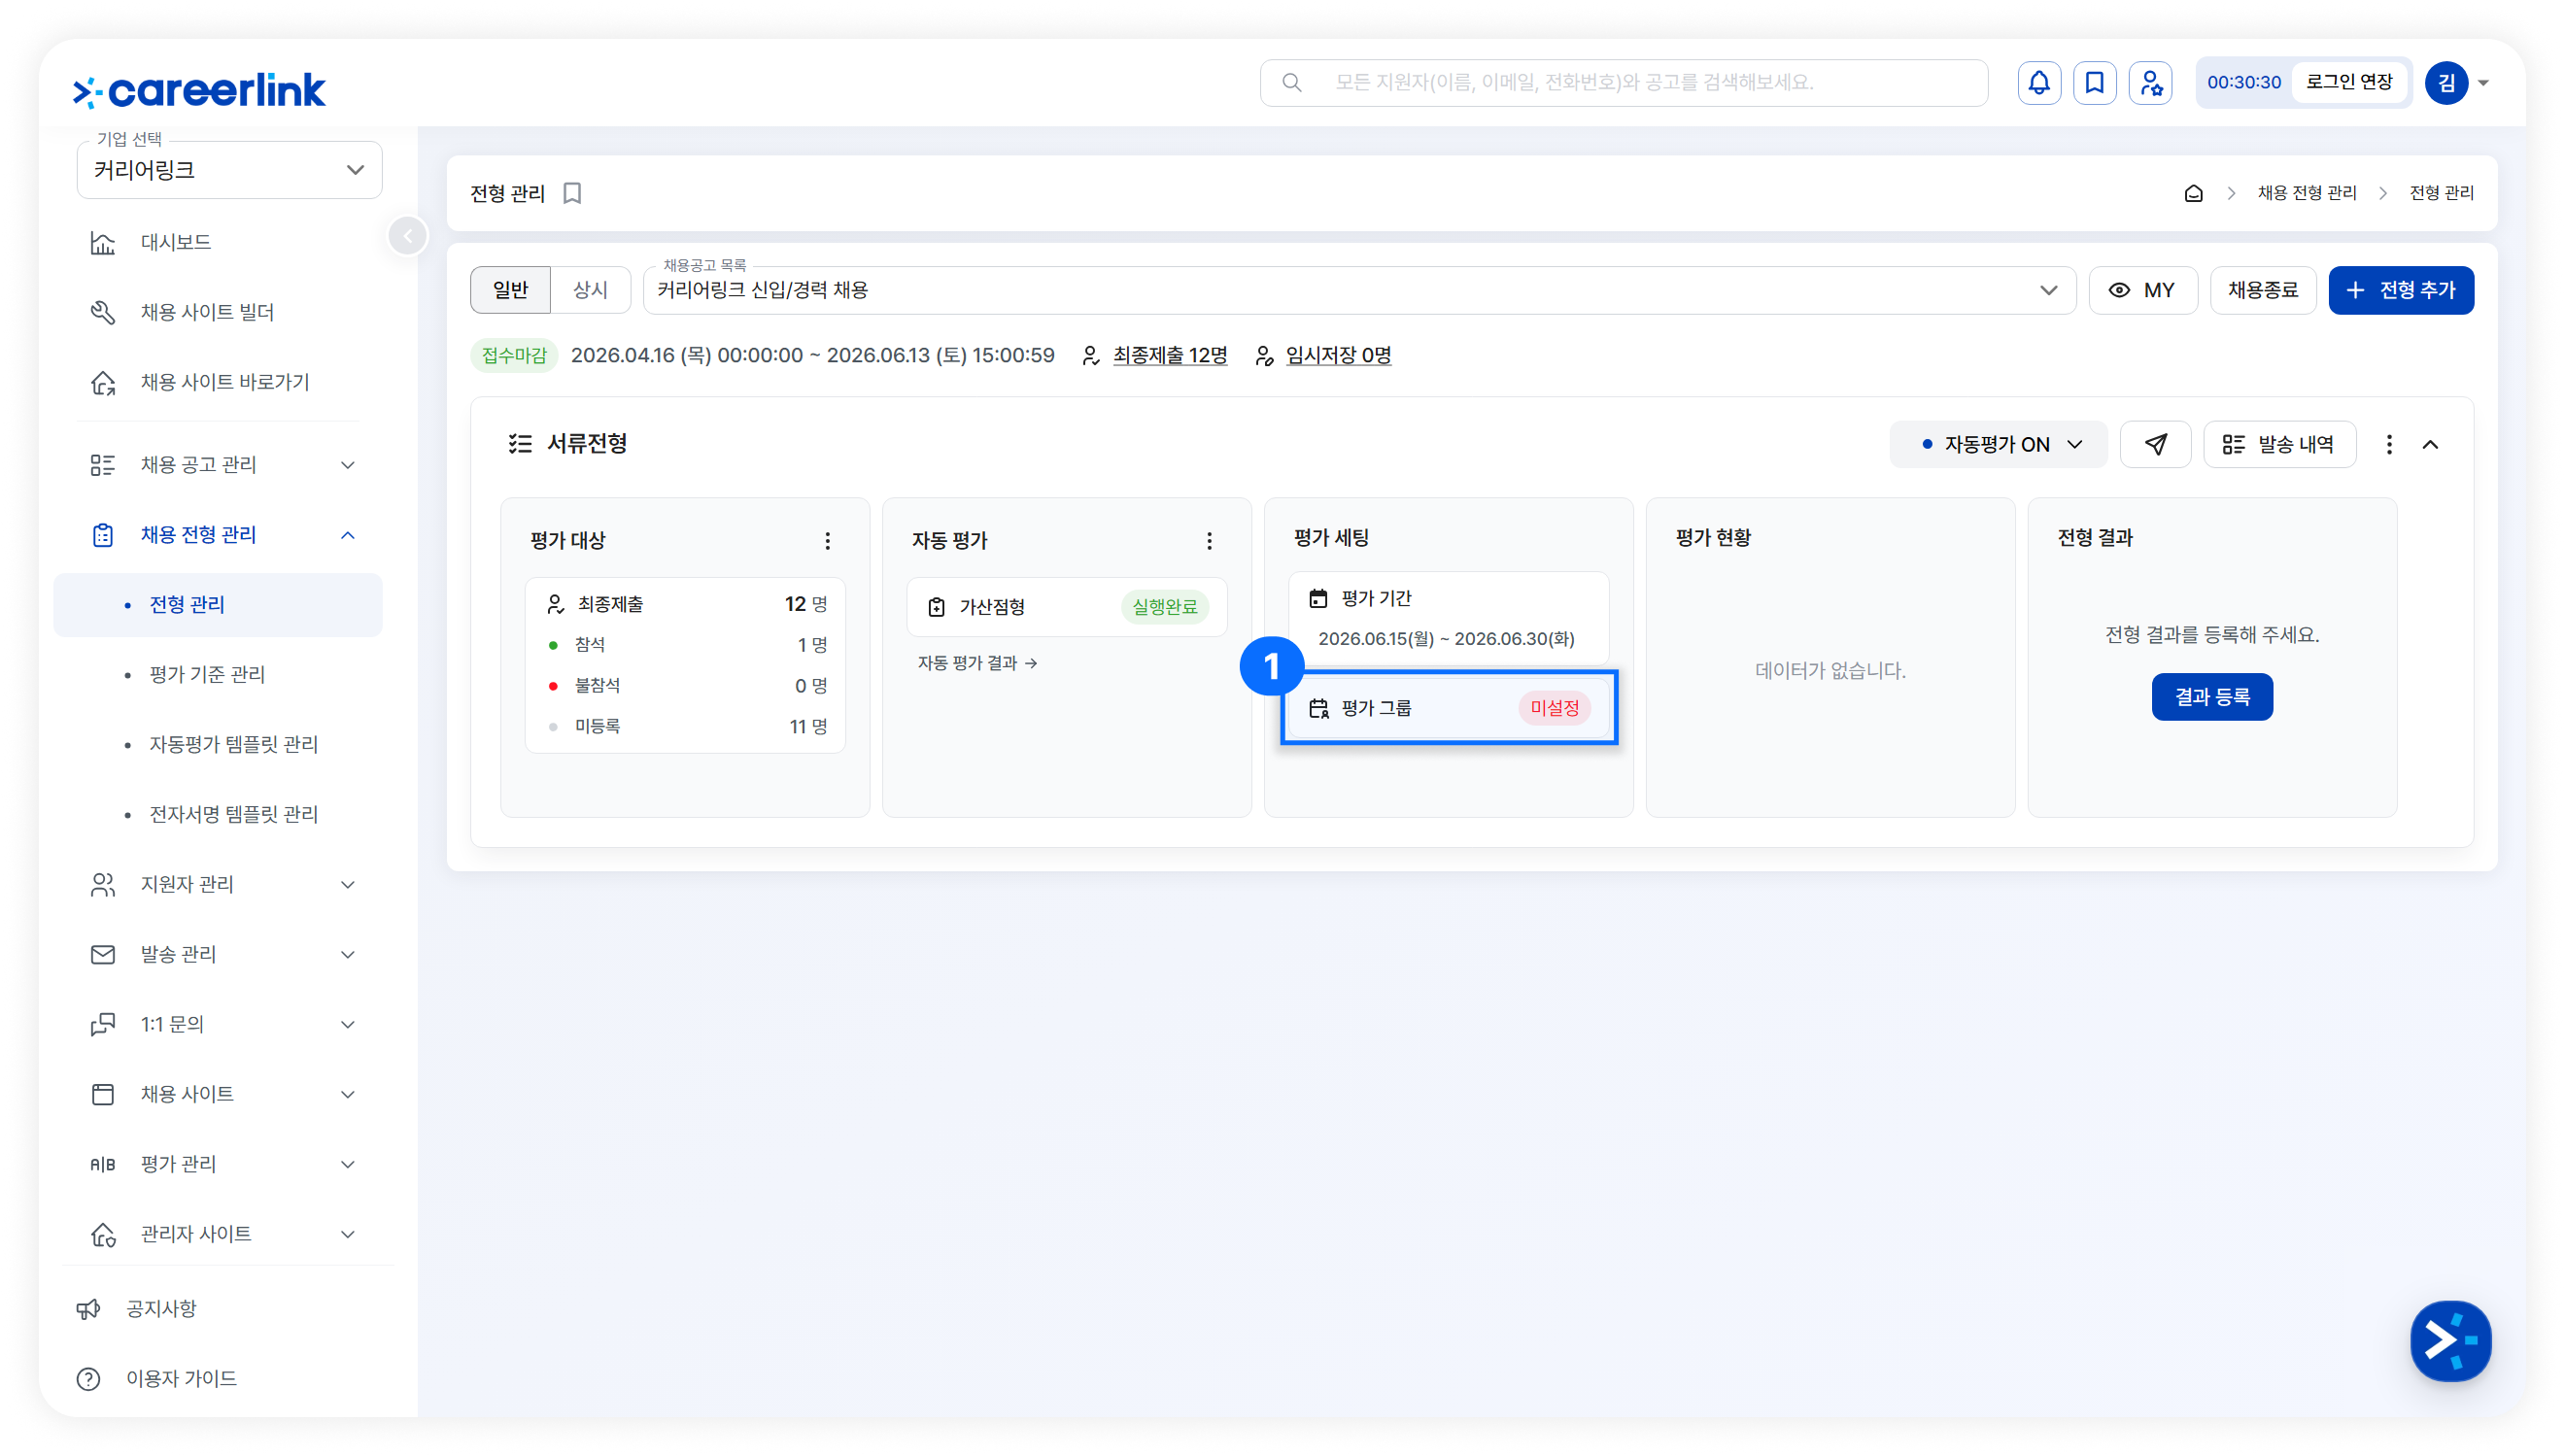
Task: Open the notifications bell icon
Action: 2038,83
